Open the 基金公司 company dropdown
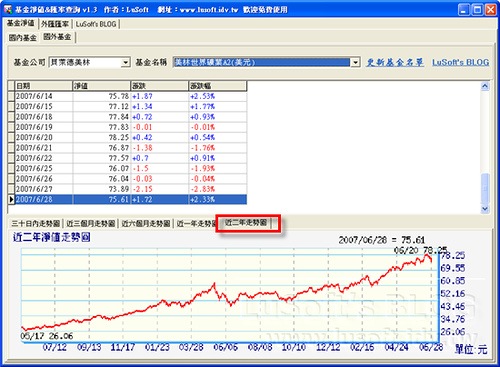This screenshot has width=500, height=367. pos(125,62)
